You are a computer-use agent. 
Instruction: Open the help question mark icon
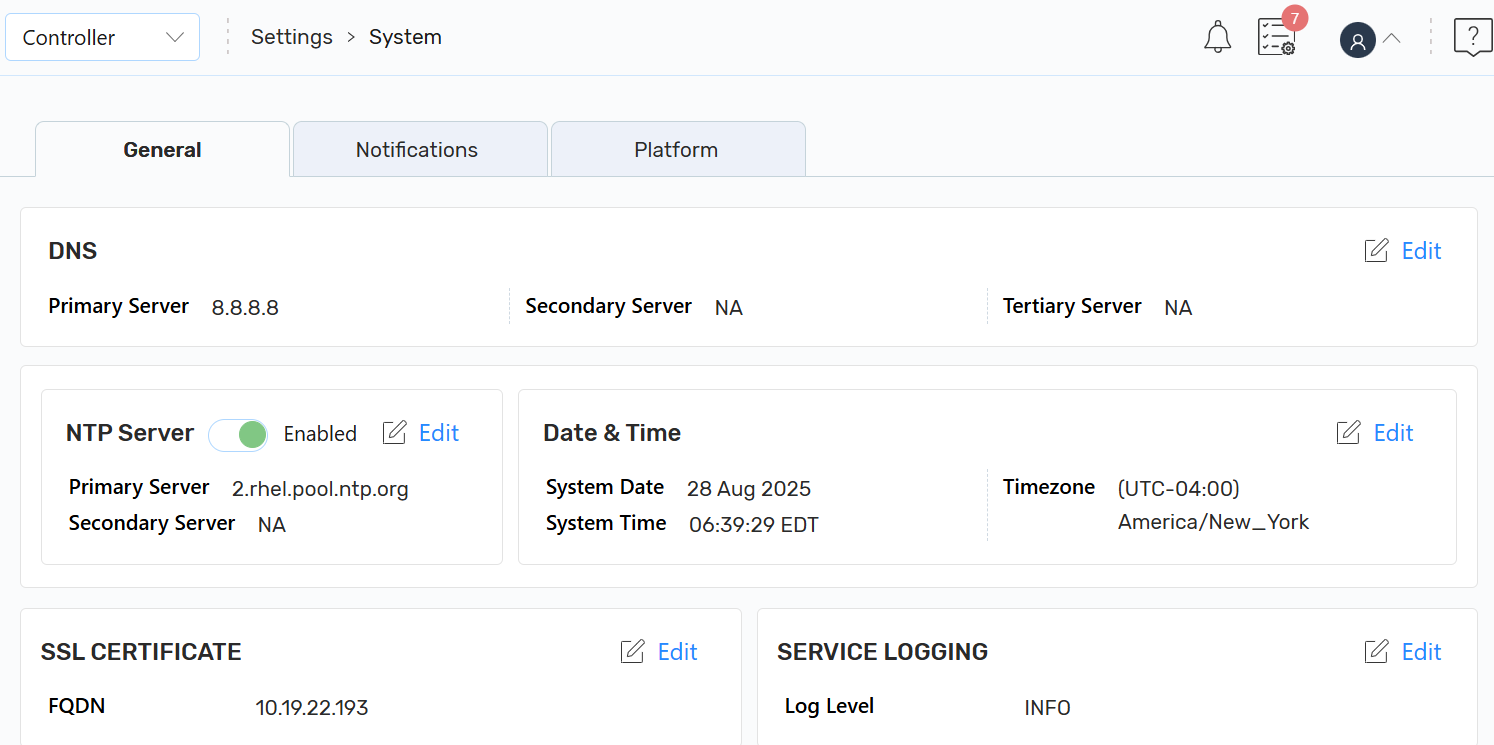coord(1472,38)
